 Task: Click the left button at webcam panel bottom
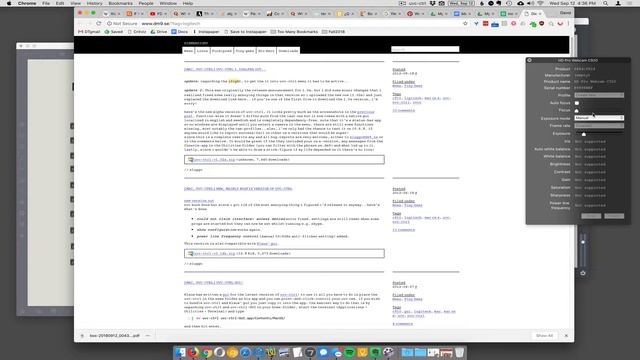coord(591,216)
